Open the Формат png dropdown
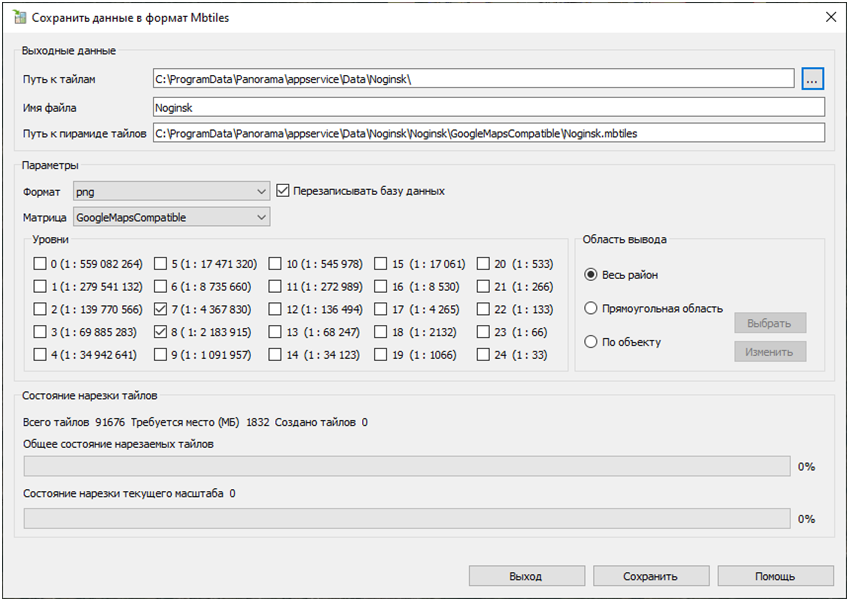This screenshot has height=601, width=849. coord(171,191)
